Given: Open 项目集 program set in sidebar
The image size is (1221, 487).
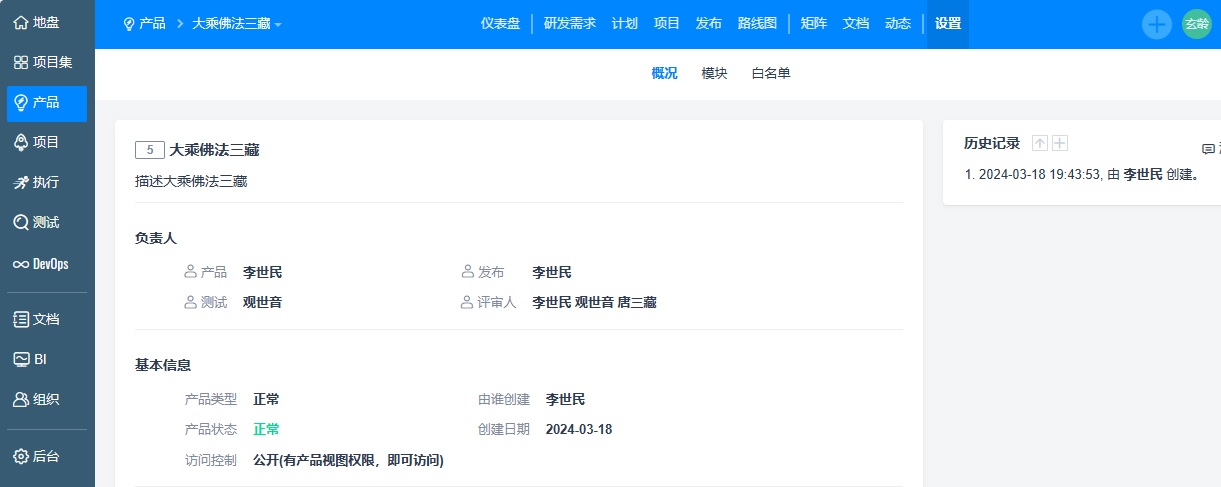Looking at the screenshot, I should (45, 62).
